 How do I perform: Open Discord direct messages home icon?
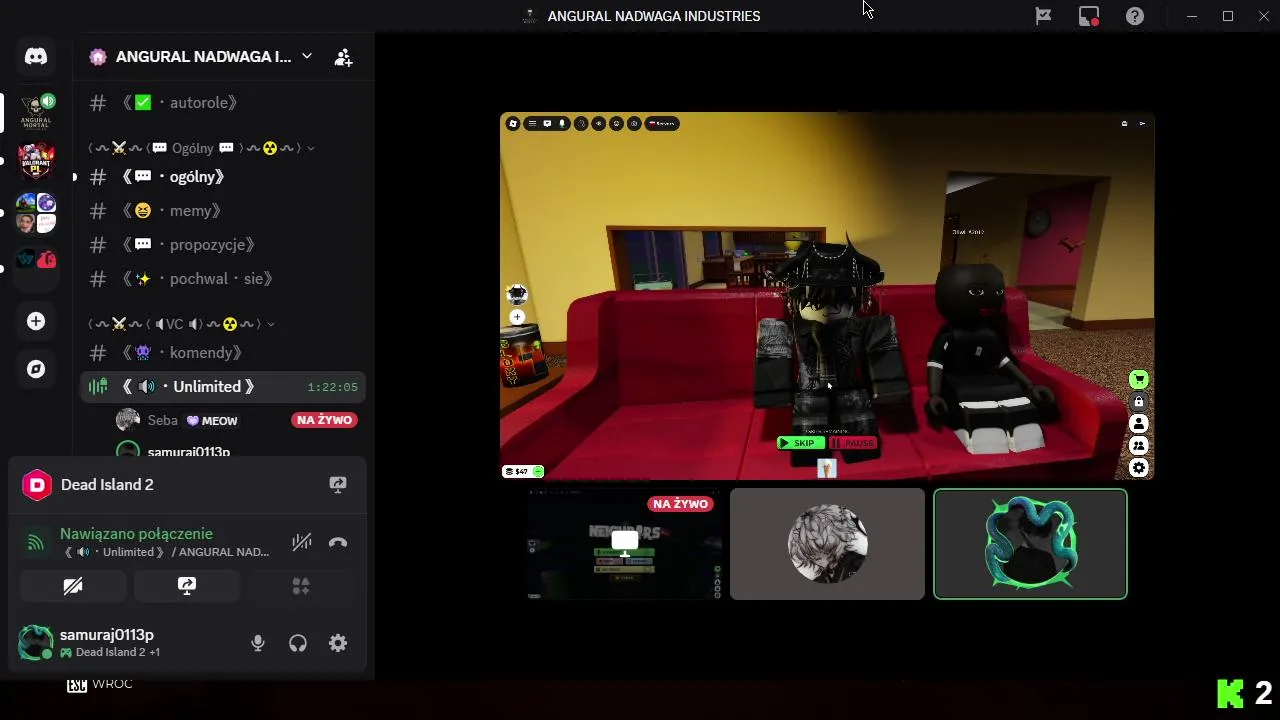point(36,56)
